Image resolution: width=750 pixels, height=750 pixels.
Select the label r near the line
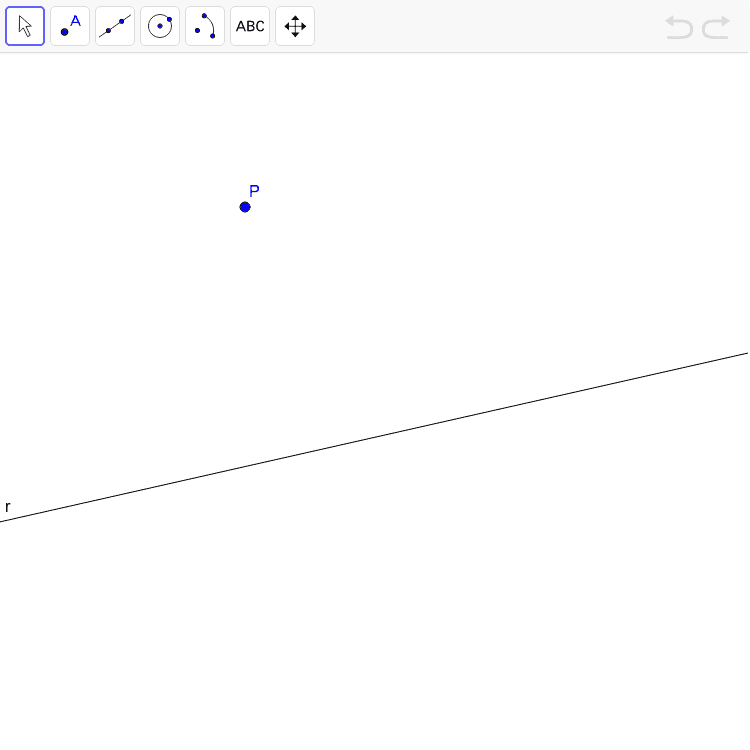click(x=8, y=507)
